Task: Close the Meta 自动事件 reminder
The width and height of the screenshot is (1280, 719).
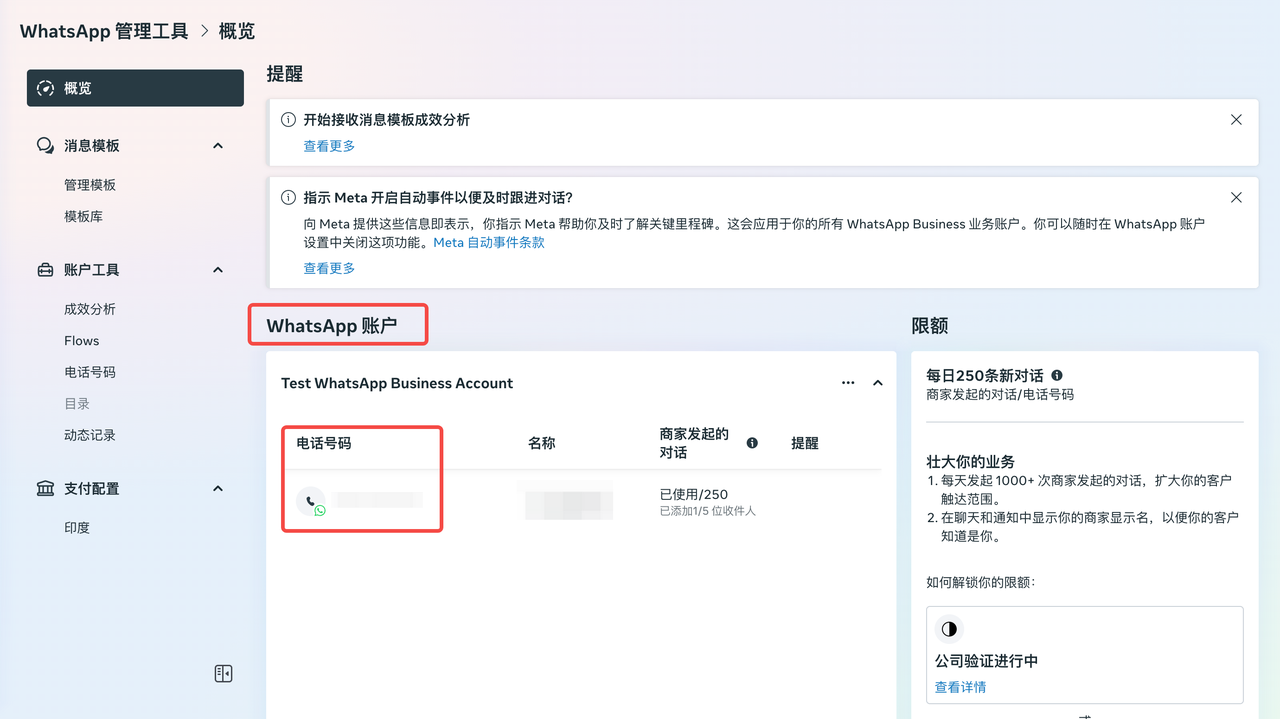Action: pyautogui.click(x=1236, y=198)
